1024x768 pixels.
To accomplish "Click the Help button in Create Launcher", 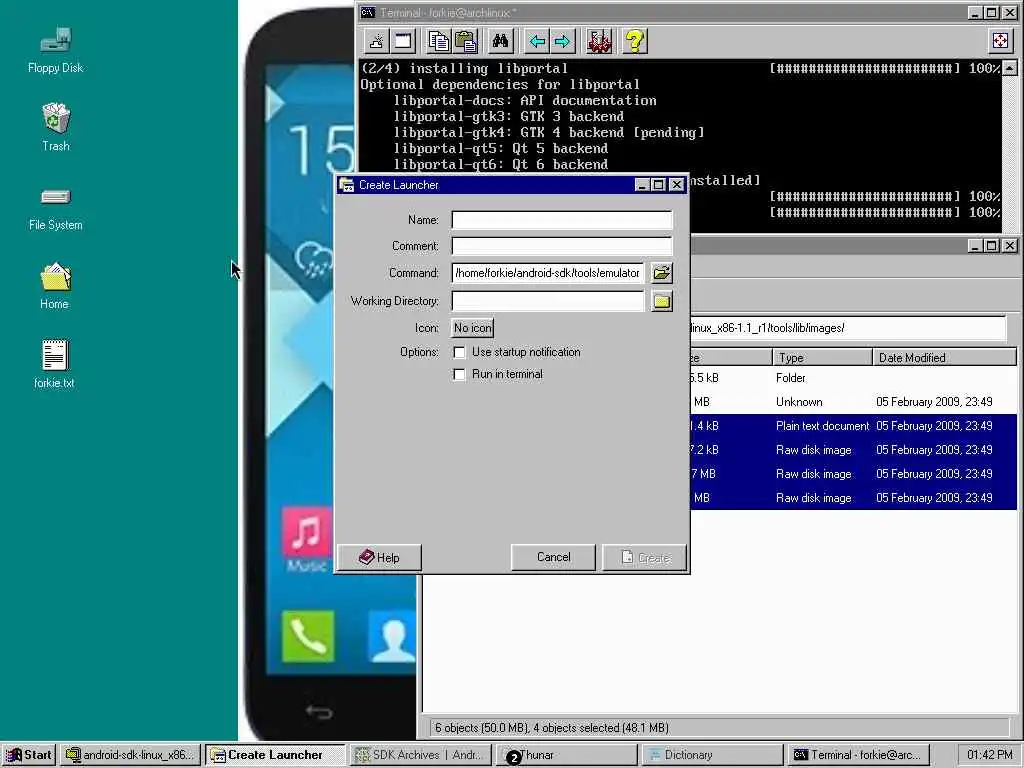I will tap(379, 558).
